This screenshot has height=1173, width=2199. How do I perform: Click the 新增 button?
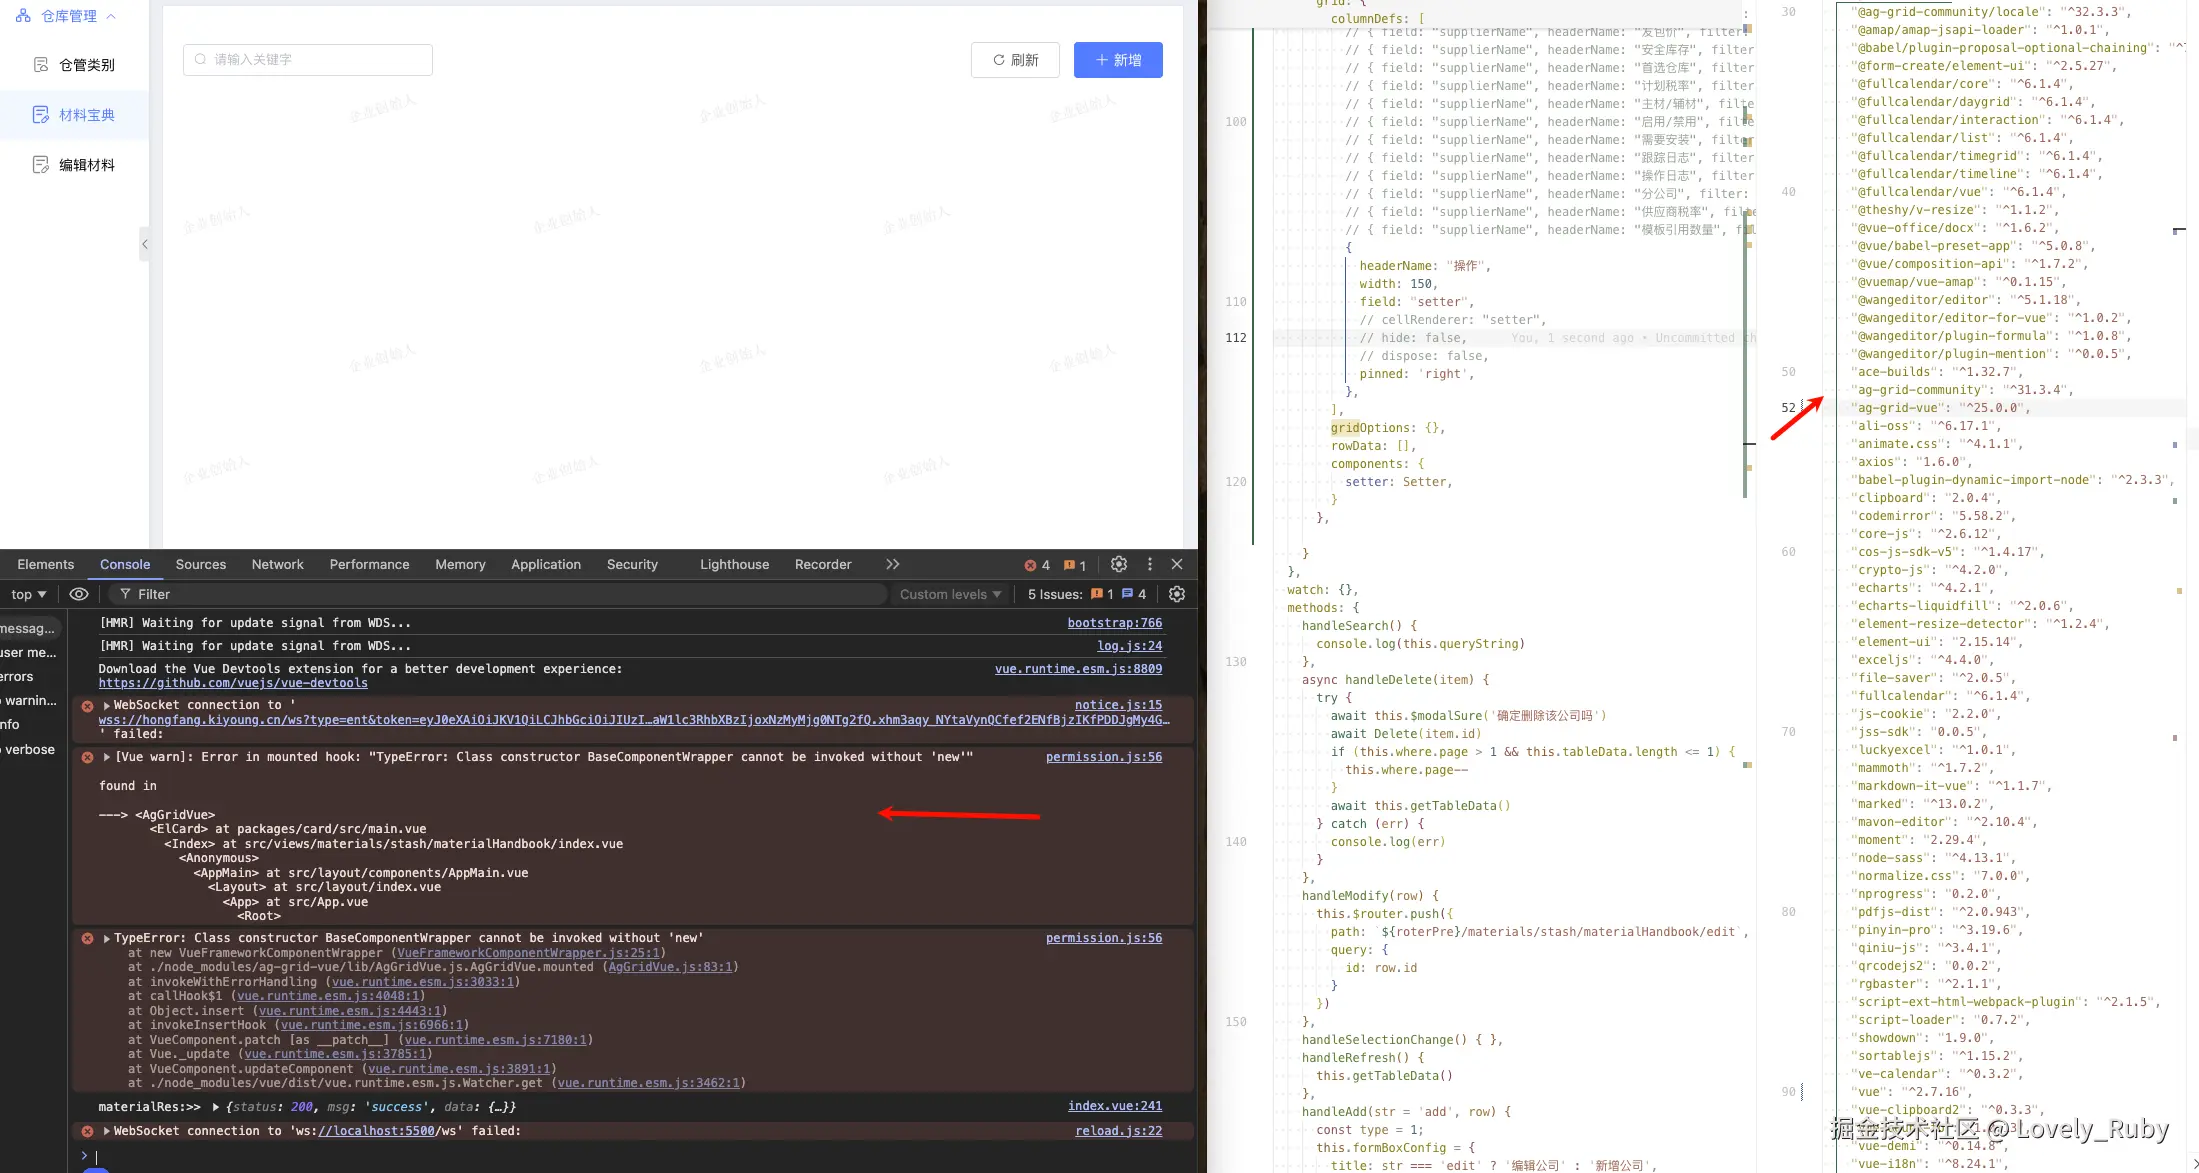click(1117, 60)
